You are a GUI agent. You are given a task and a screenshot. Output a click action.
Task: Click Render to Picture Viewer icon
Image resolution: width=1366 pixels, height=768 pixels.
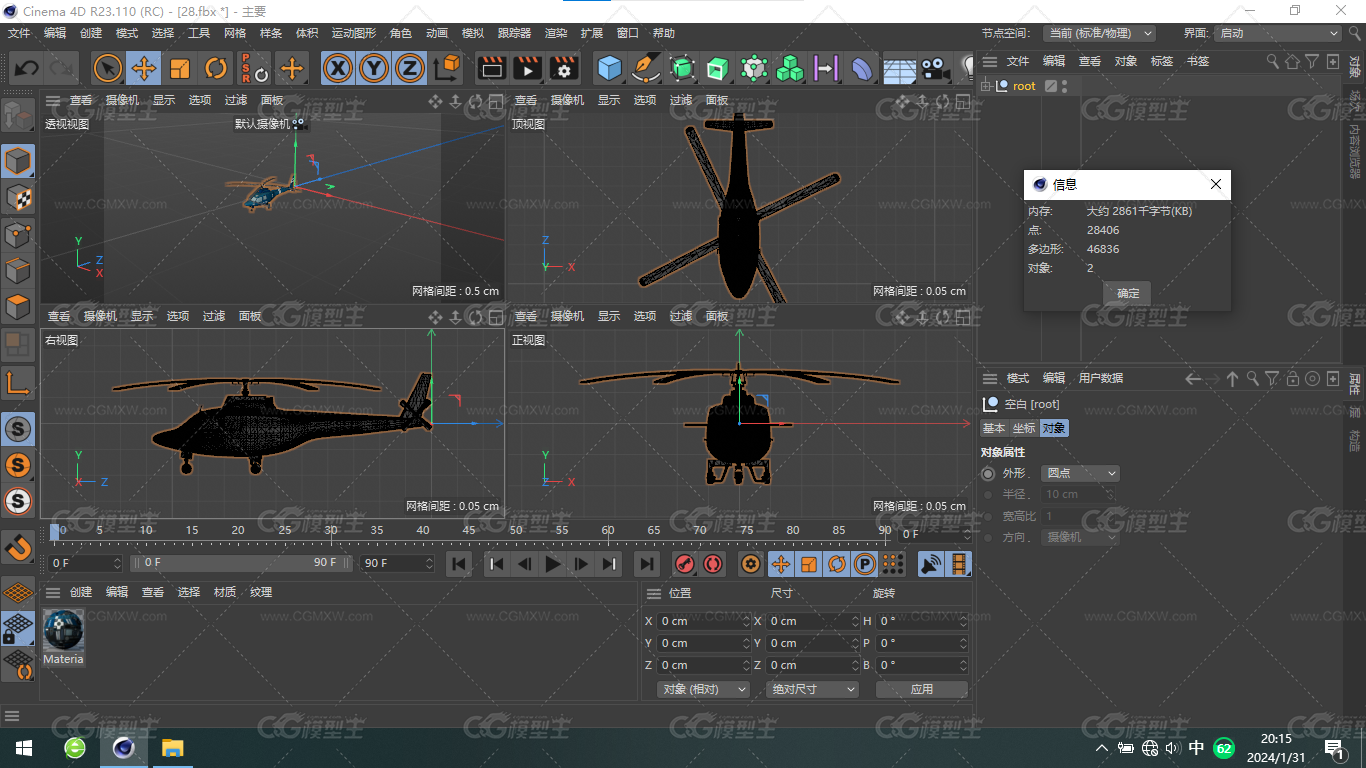click(527, 68)
